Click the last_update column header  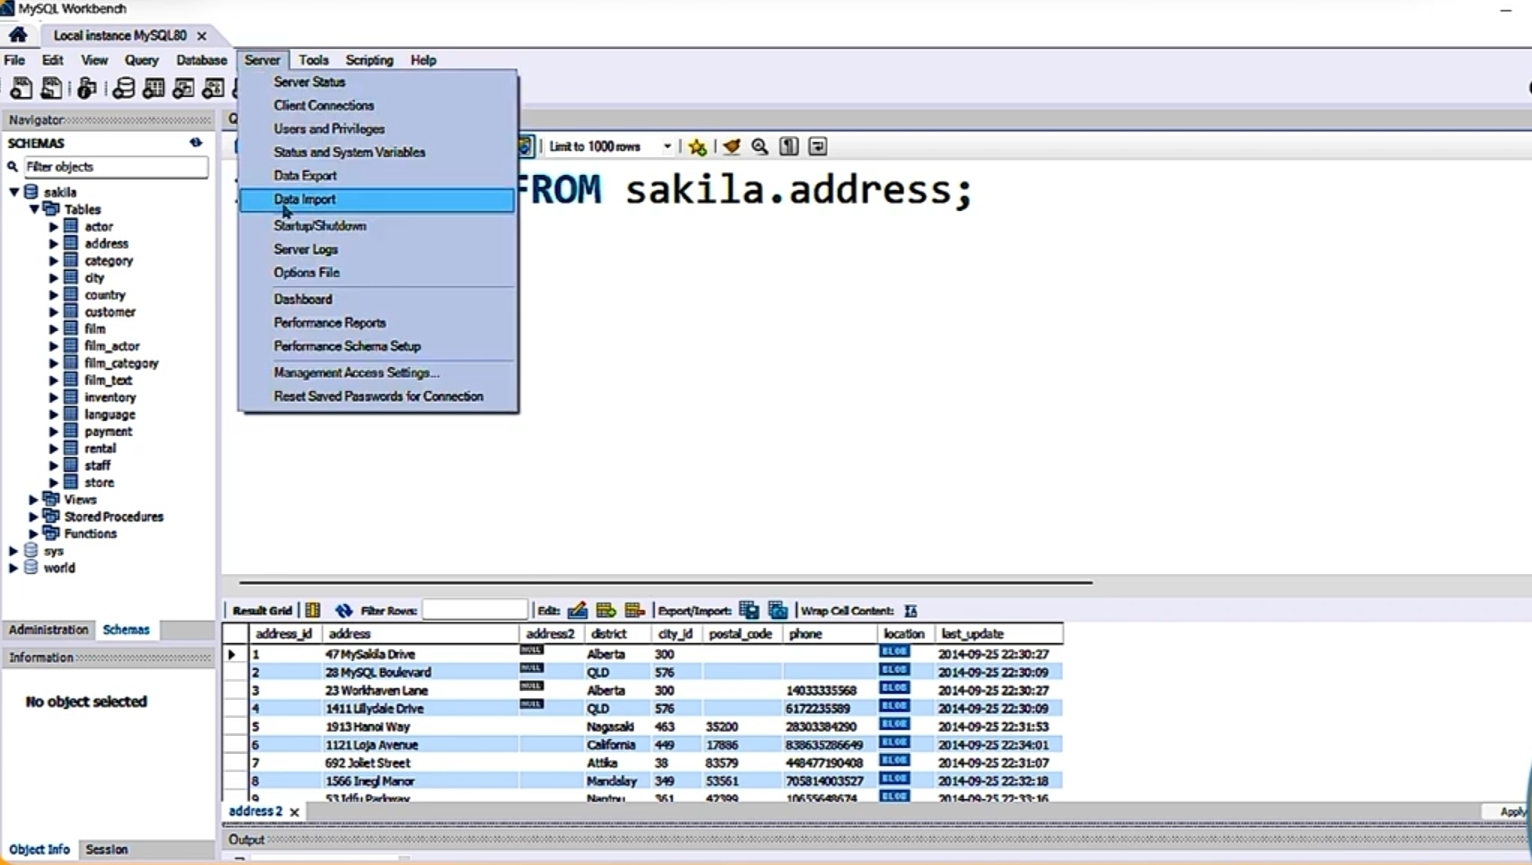[x=972, y=634]
